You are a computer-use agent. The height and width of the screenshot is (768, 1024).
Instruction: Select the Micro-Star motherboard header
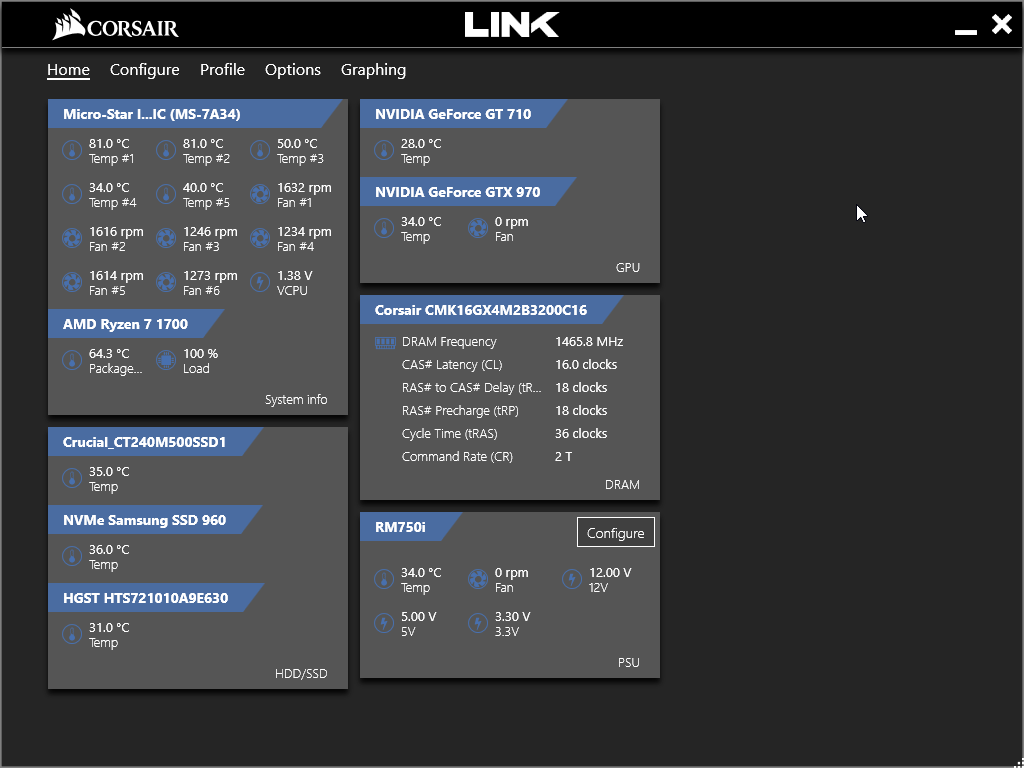coord(195,114)
